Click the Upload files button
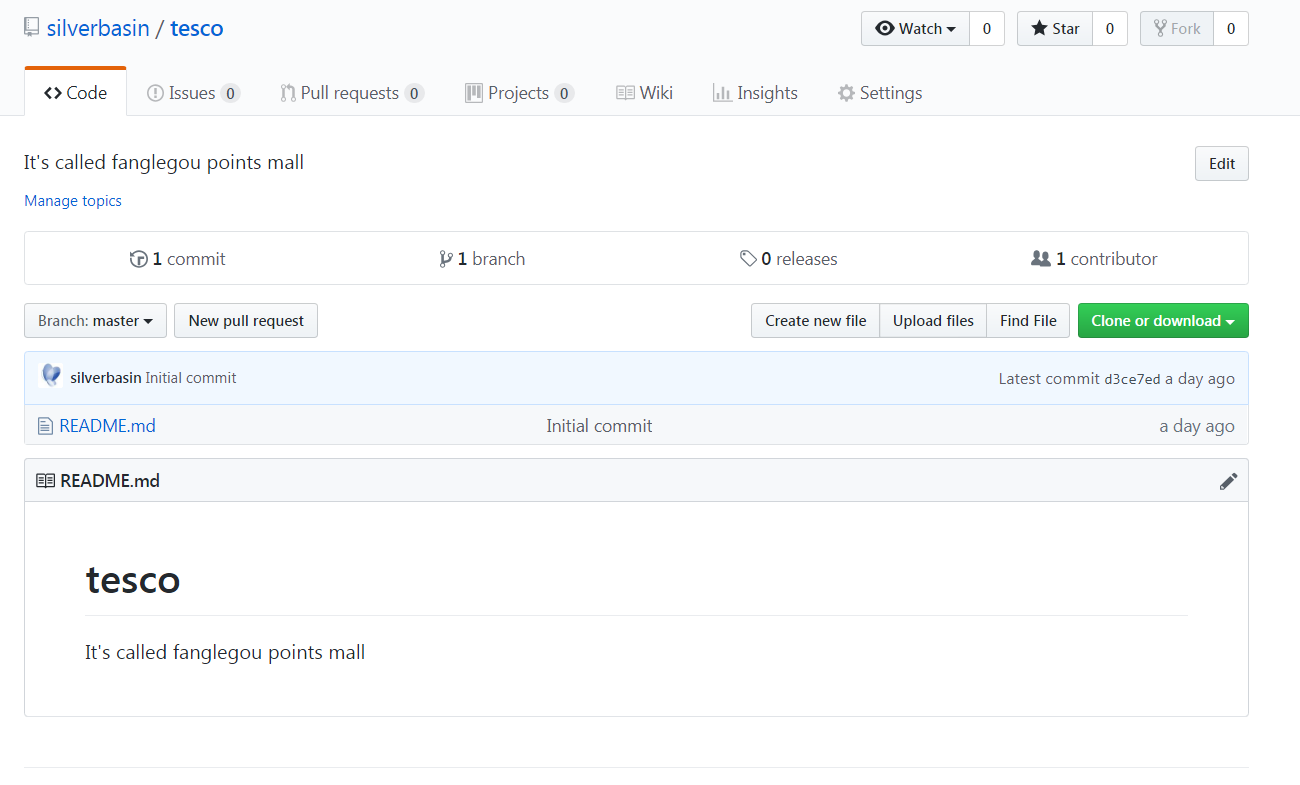Viewport: 1300px width, 785px height. (933, 321)
